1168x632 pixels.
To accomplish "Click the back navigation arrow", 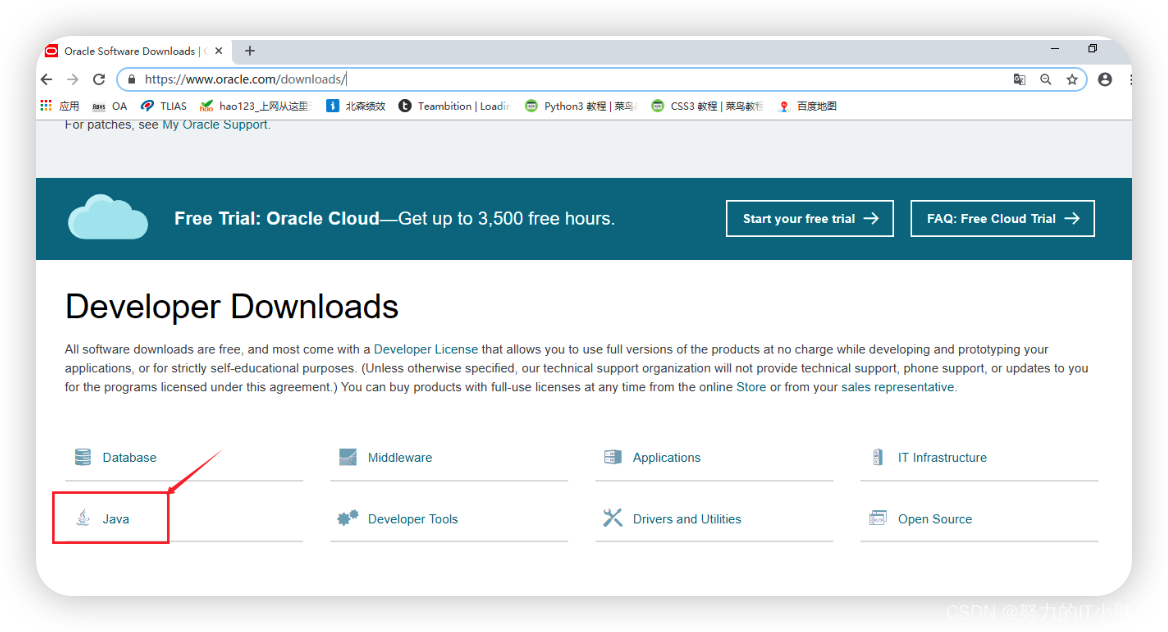I will tap(46, 78).
